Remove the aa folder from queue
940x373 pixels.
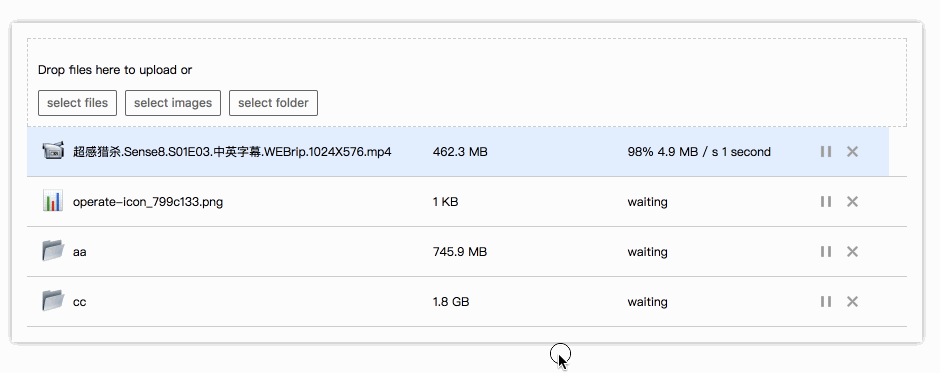pos(852,251)
